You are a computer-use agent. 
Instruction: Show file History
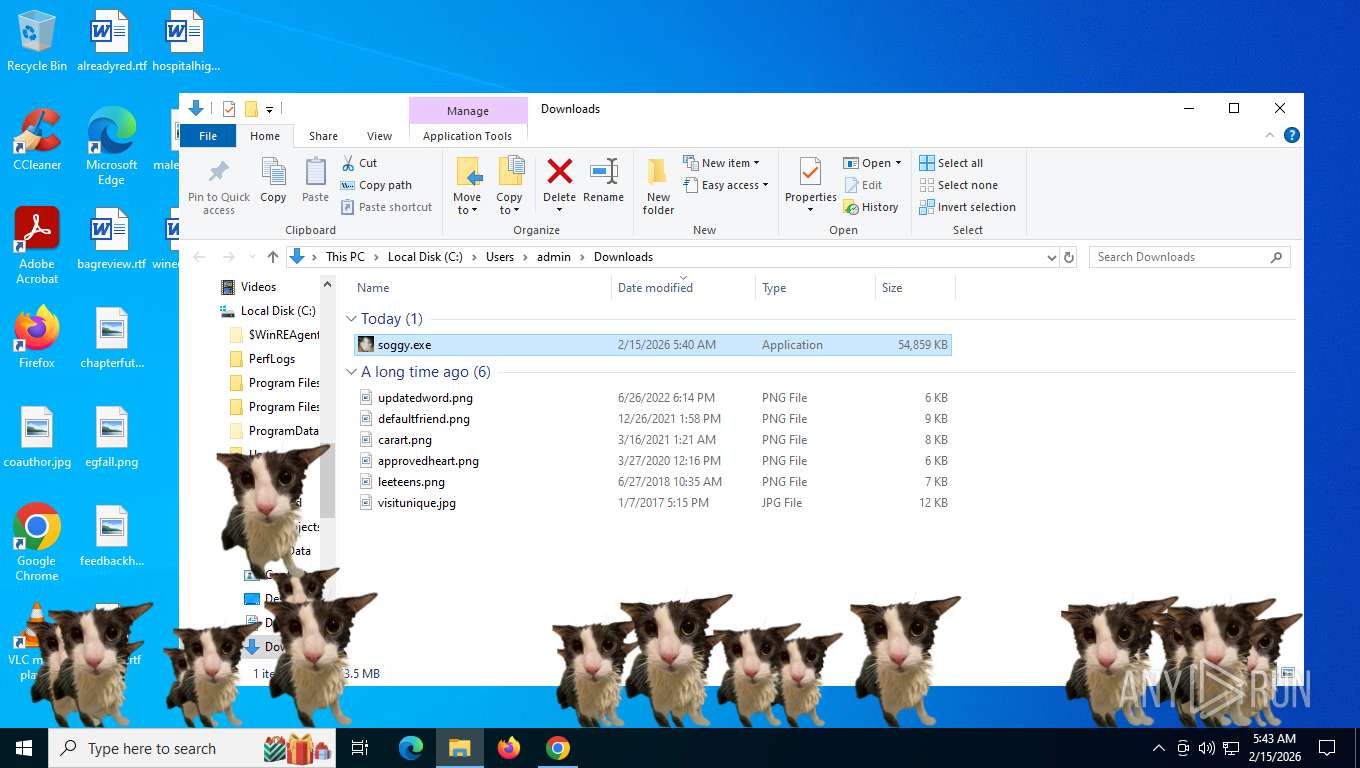[x=871, y=207]
